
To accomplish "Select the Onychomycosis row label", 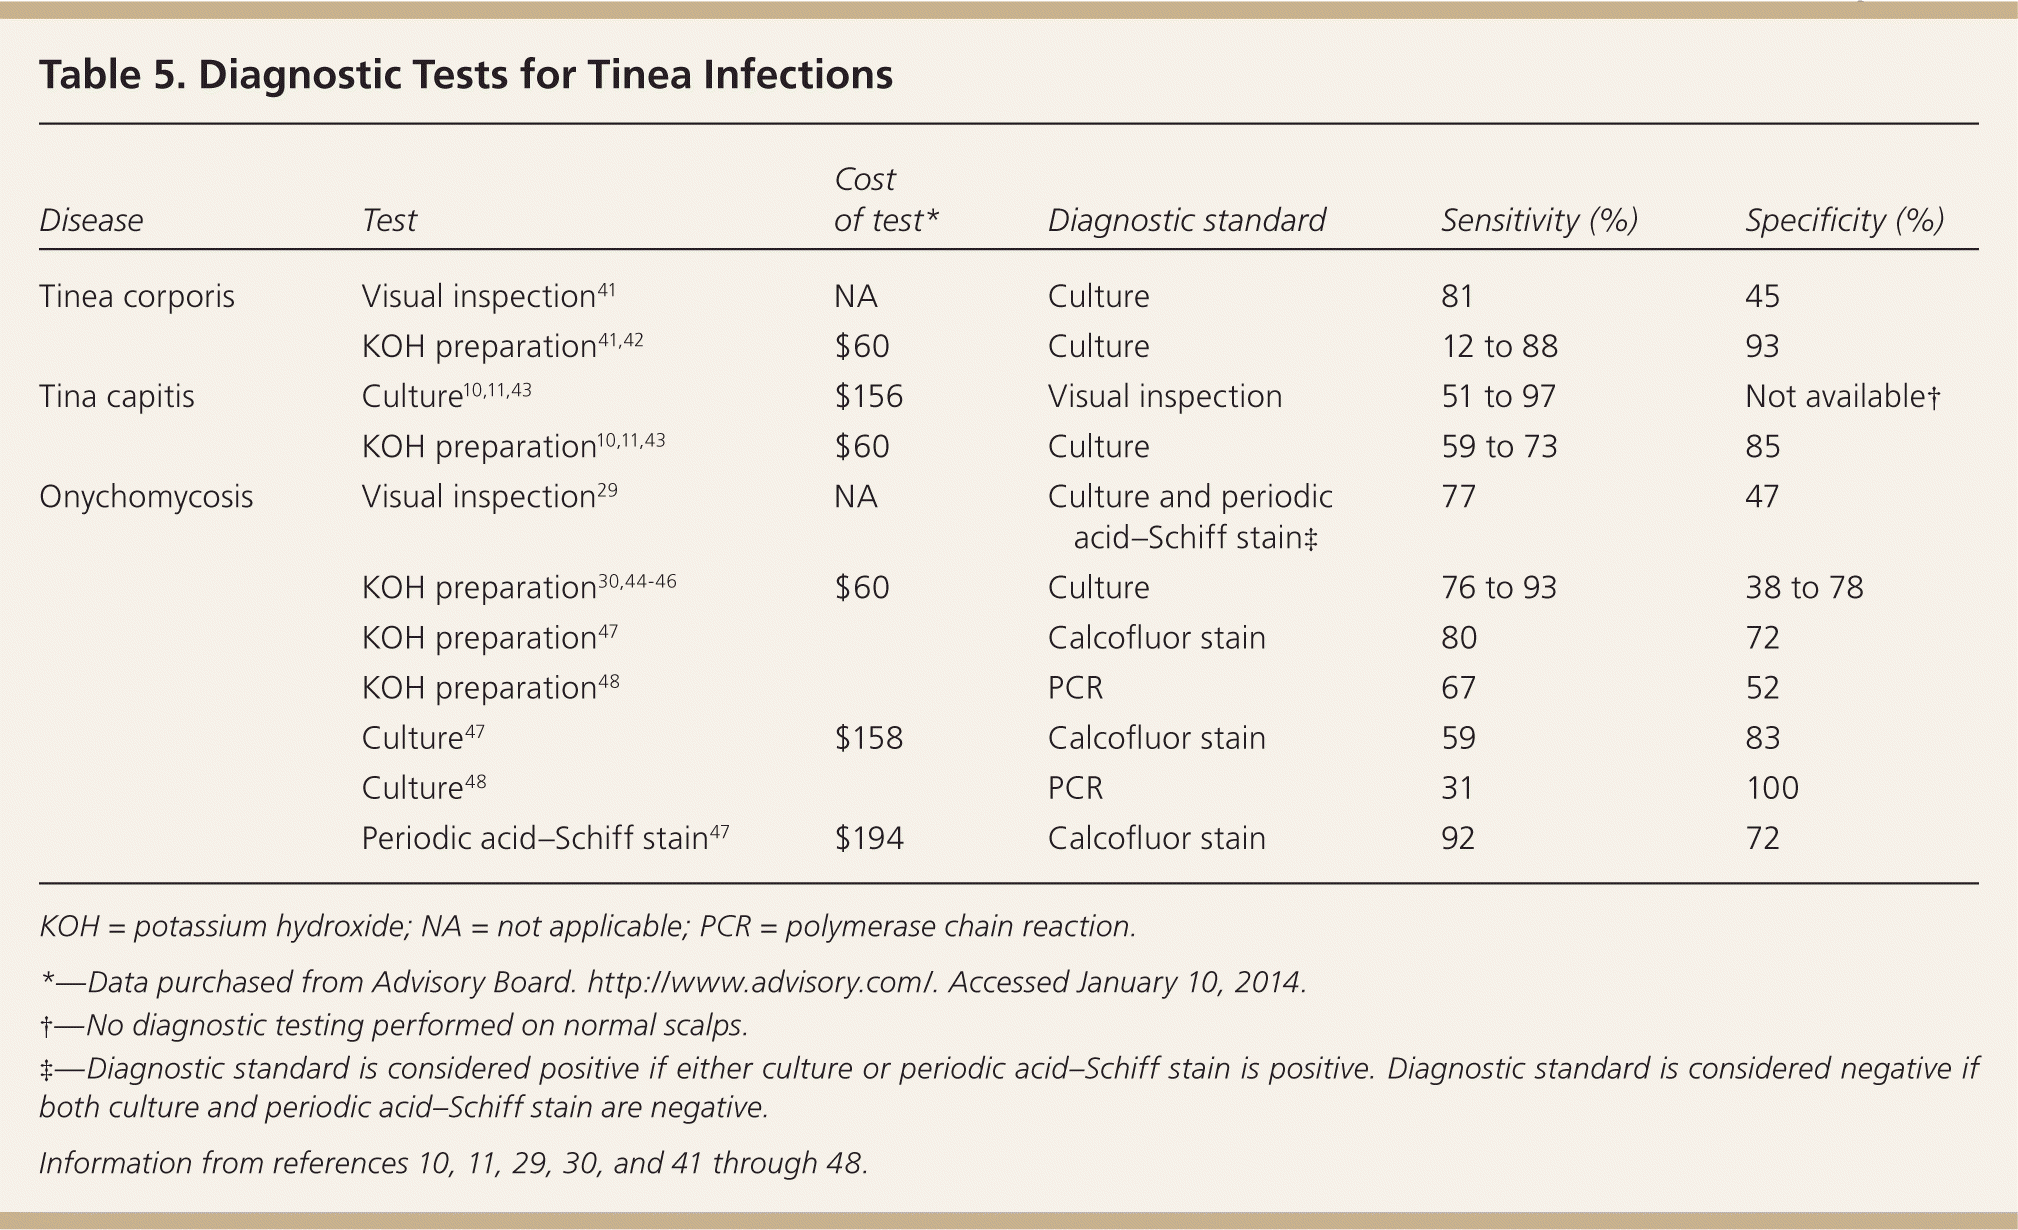I will tap(146, 497).
